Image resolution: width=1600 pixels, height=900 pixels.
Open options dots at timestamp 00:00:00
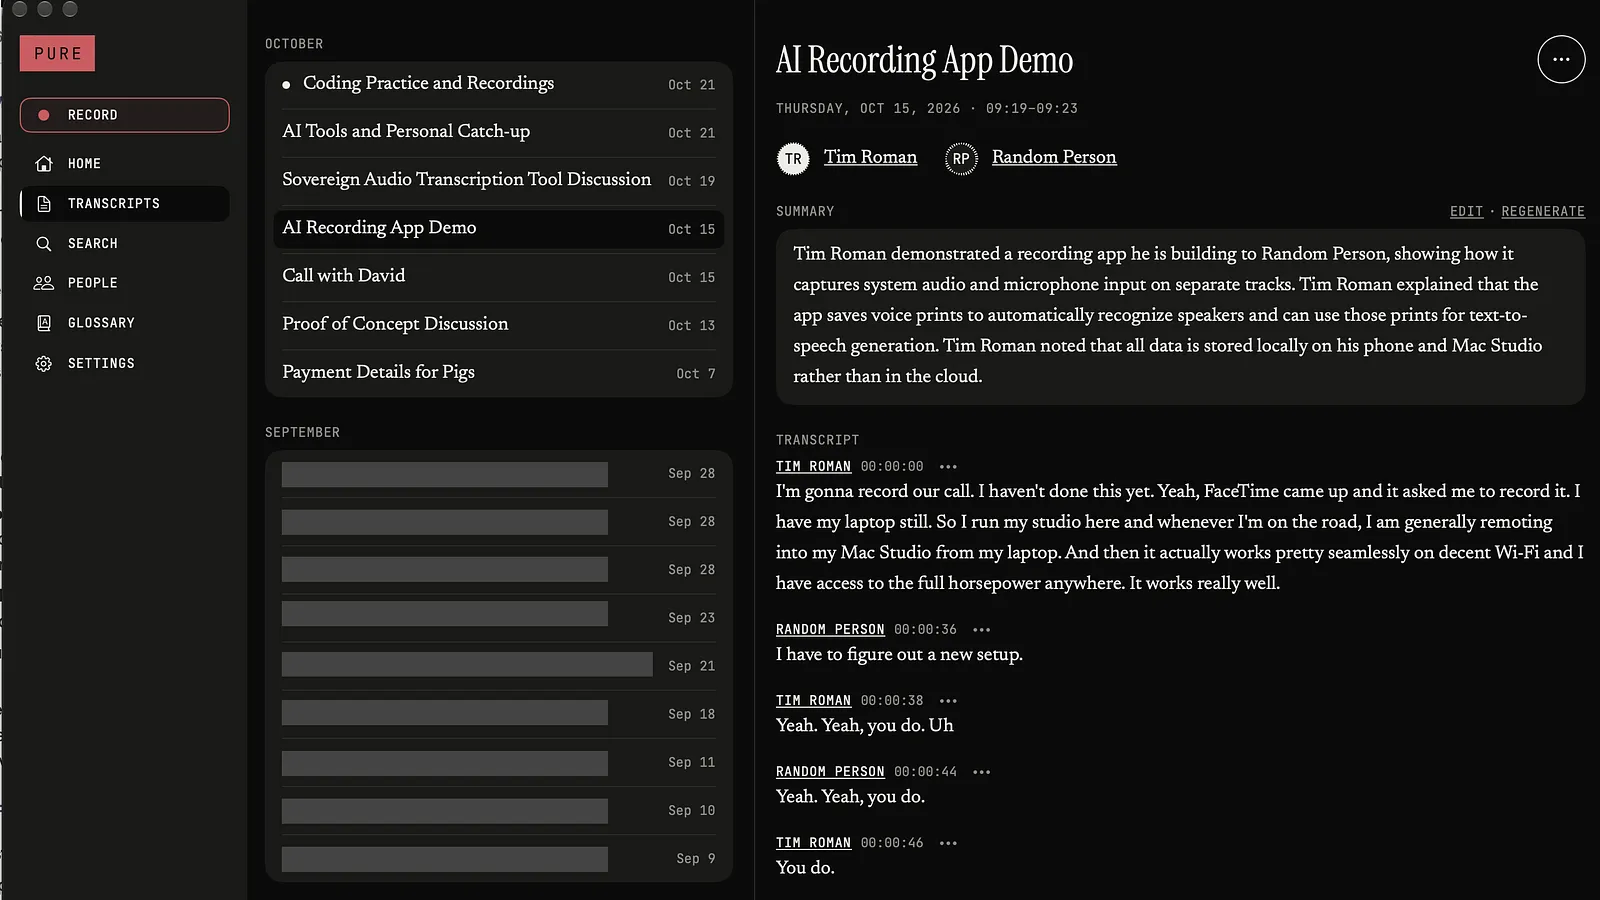949,467
